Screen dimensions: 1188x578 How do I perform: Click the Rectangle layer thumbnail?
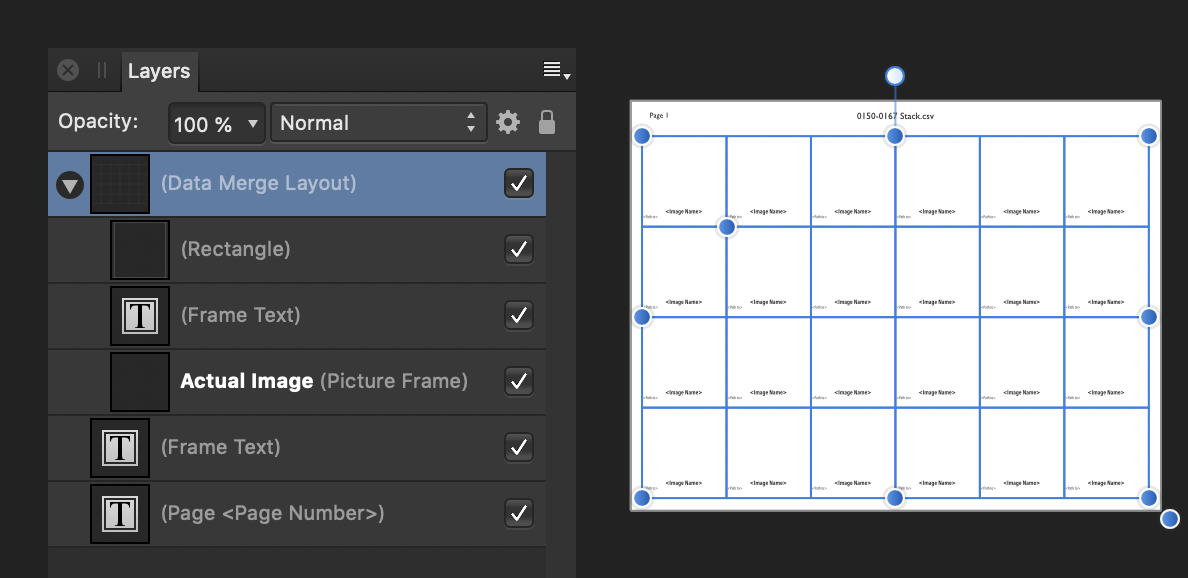[x=140, y=250]
